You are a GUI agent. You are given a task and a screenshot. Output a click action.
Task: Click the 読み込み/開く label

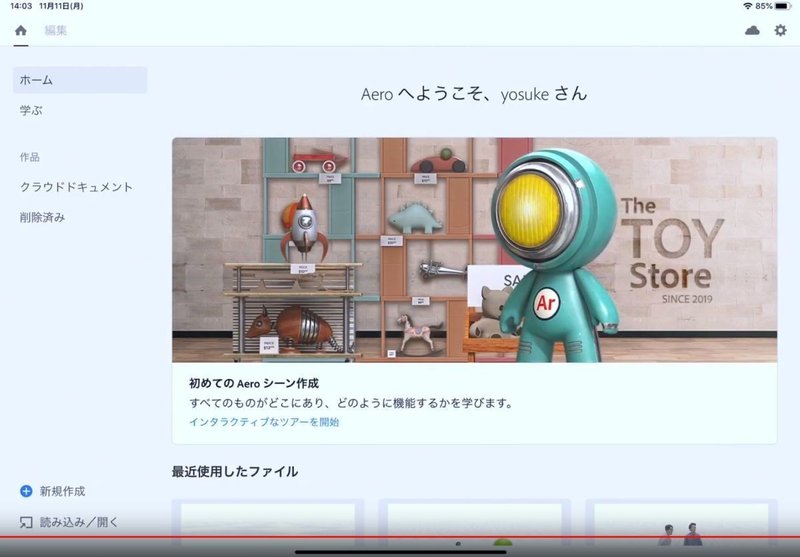pos(79,522)
